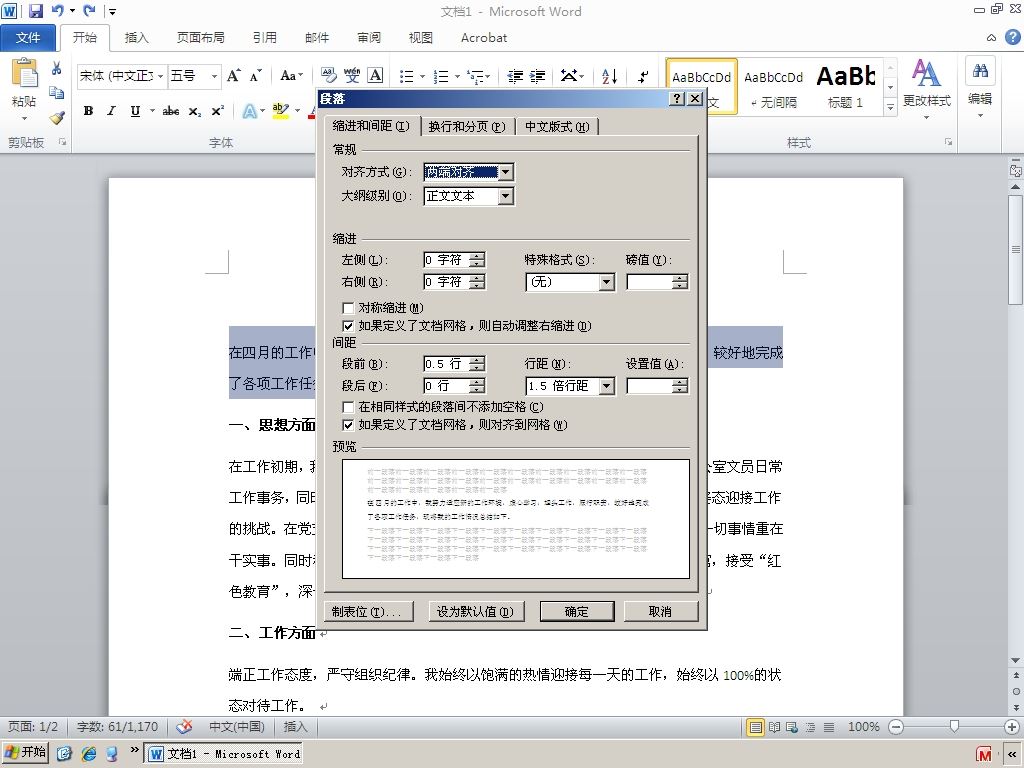1024x768 pixels.
Task: Click the zoom out minus button
Action: pyautogui.click(x=897, y=727)
